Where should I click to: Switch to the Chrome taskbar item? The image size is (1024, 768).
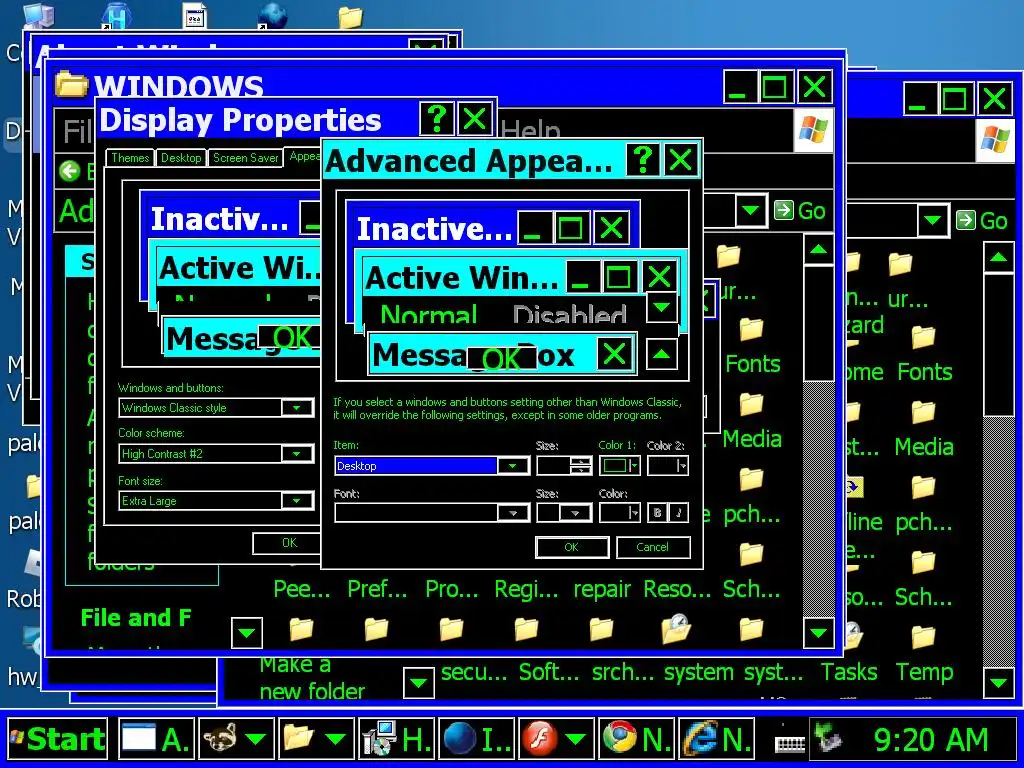[x=637, y=739]
